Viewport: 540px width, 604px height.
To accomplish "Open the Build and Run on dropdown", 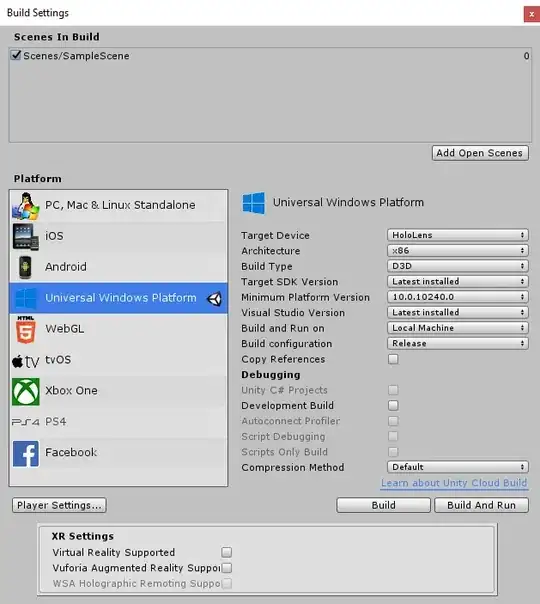I will pyautogui.click(x=458, y=328).
